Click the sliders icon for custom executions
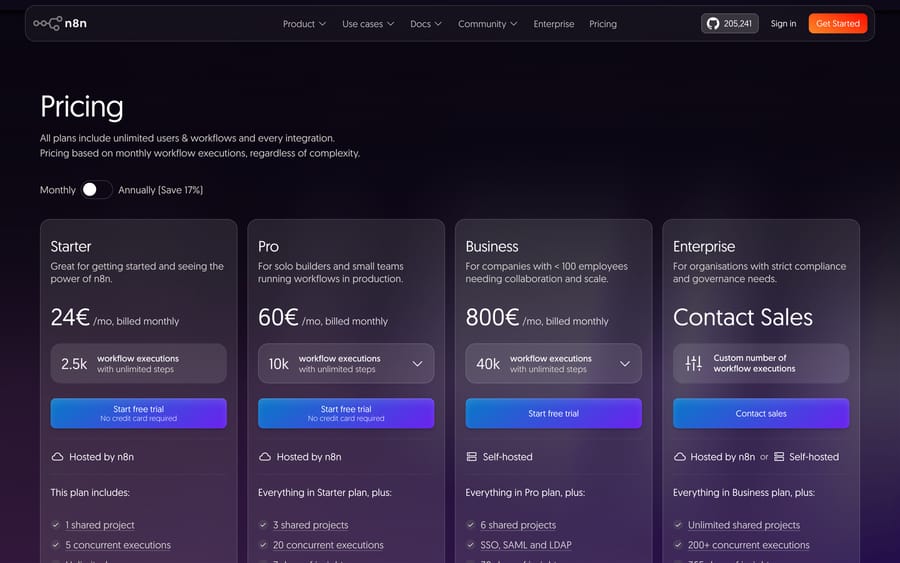The height and width of the screenshot is (563, 900). coord(693,363)
